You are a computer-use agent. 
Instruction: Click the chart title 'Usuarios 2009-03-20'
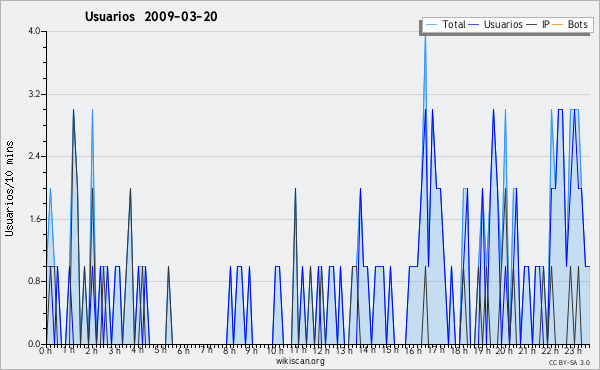tap(151, 17)
